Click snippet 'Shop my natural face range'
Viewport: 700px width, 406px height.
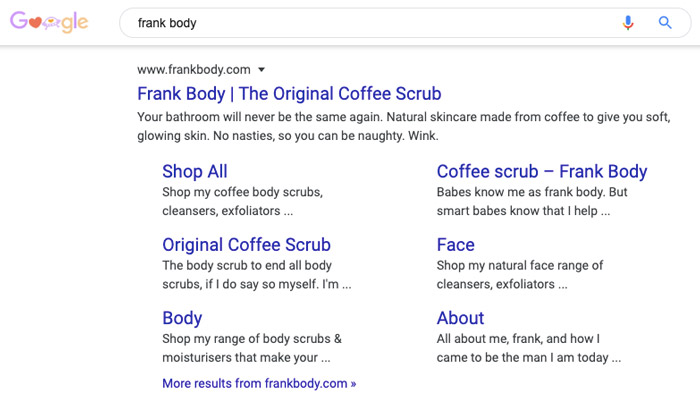[520, 275]
